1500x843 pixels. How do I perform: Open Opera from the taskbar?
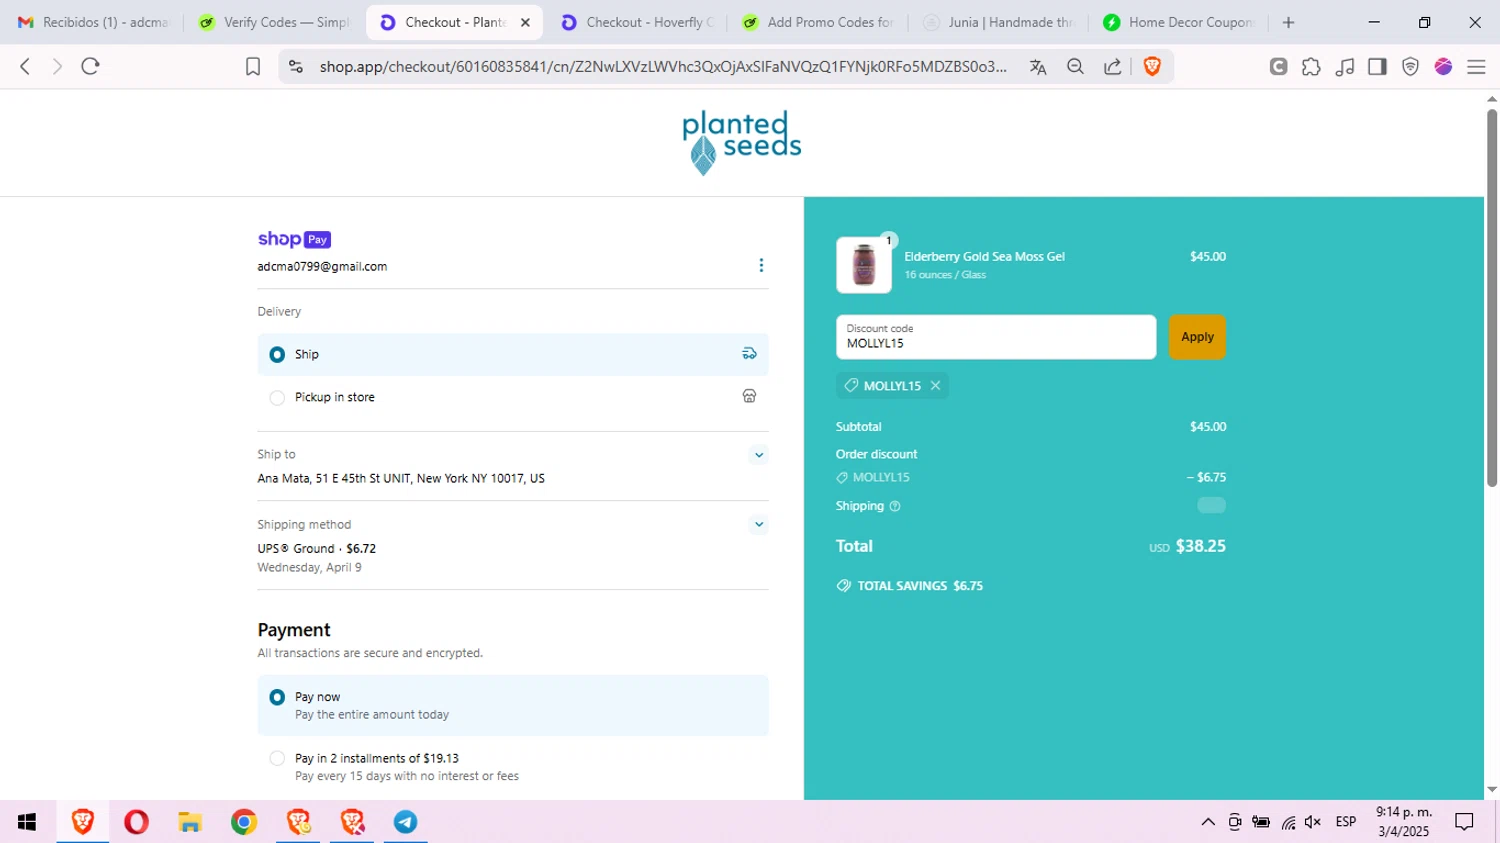(136, 822)
